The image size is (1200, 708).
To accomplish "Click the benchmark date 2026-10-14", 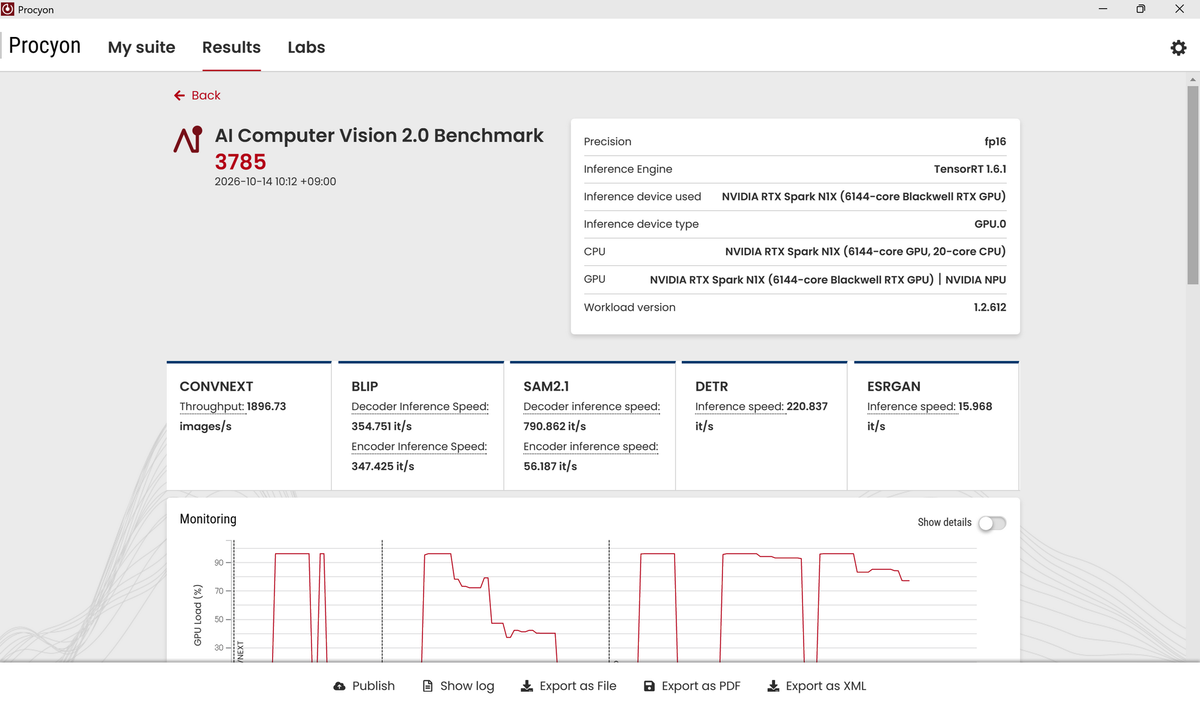I will [275, 182].
